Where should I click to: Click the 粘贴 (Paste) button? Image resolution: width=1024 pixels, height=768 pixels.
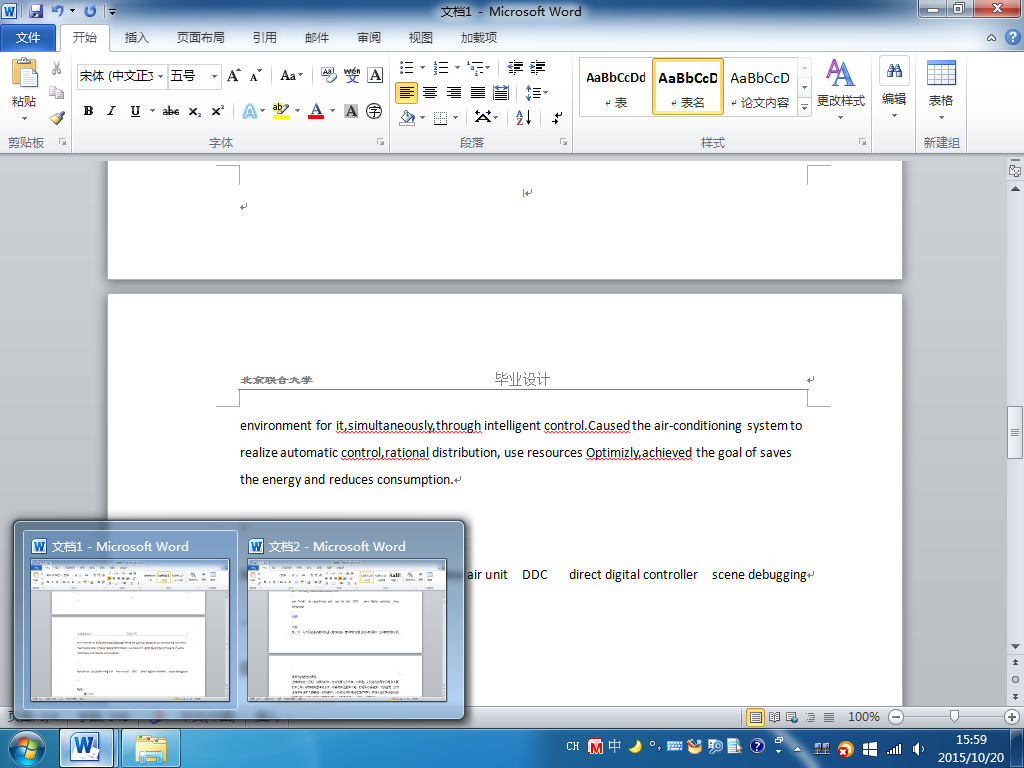pos(24,90)
